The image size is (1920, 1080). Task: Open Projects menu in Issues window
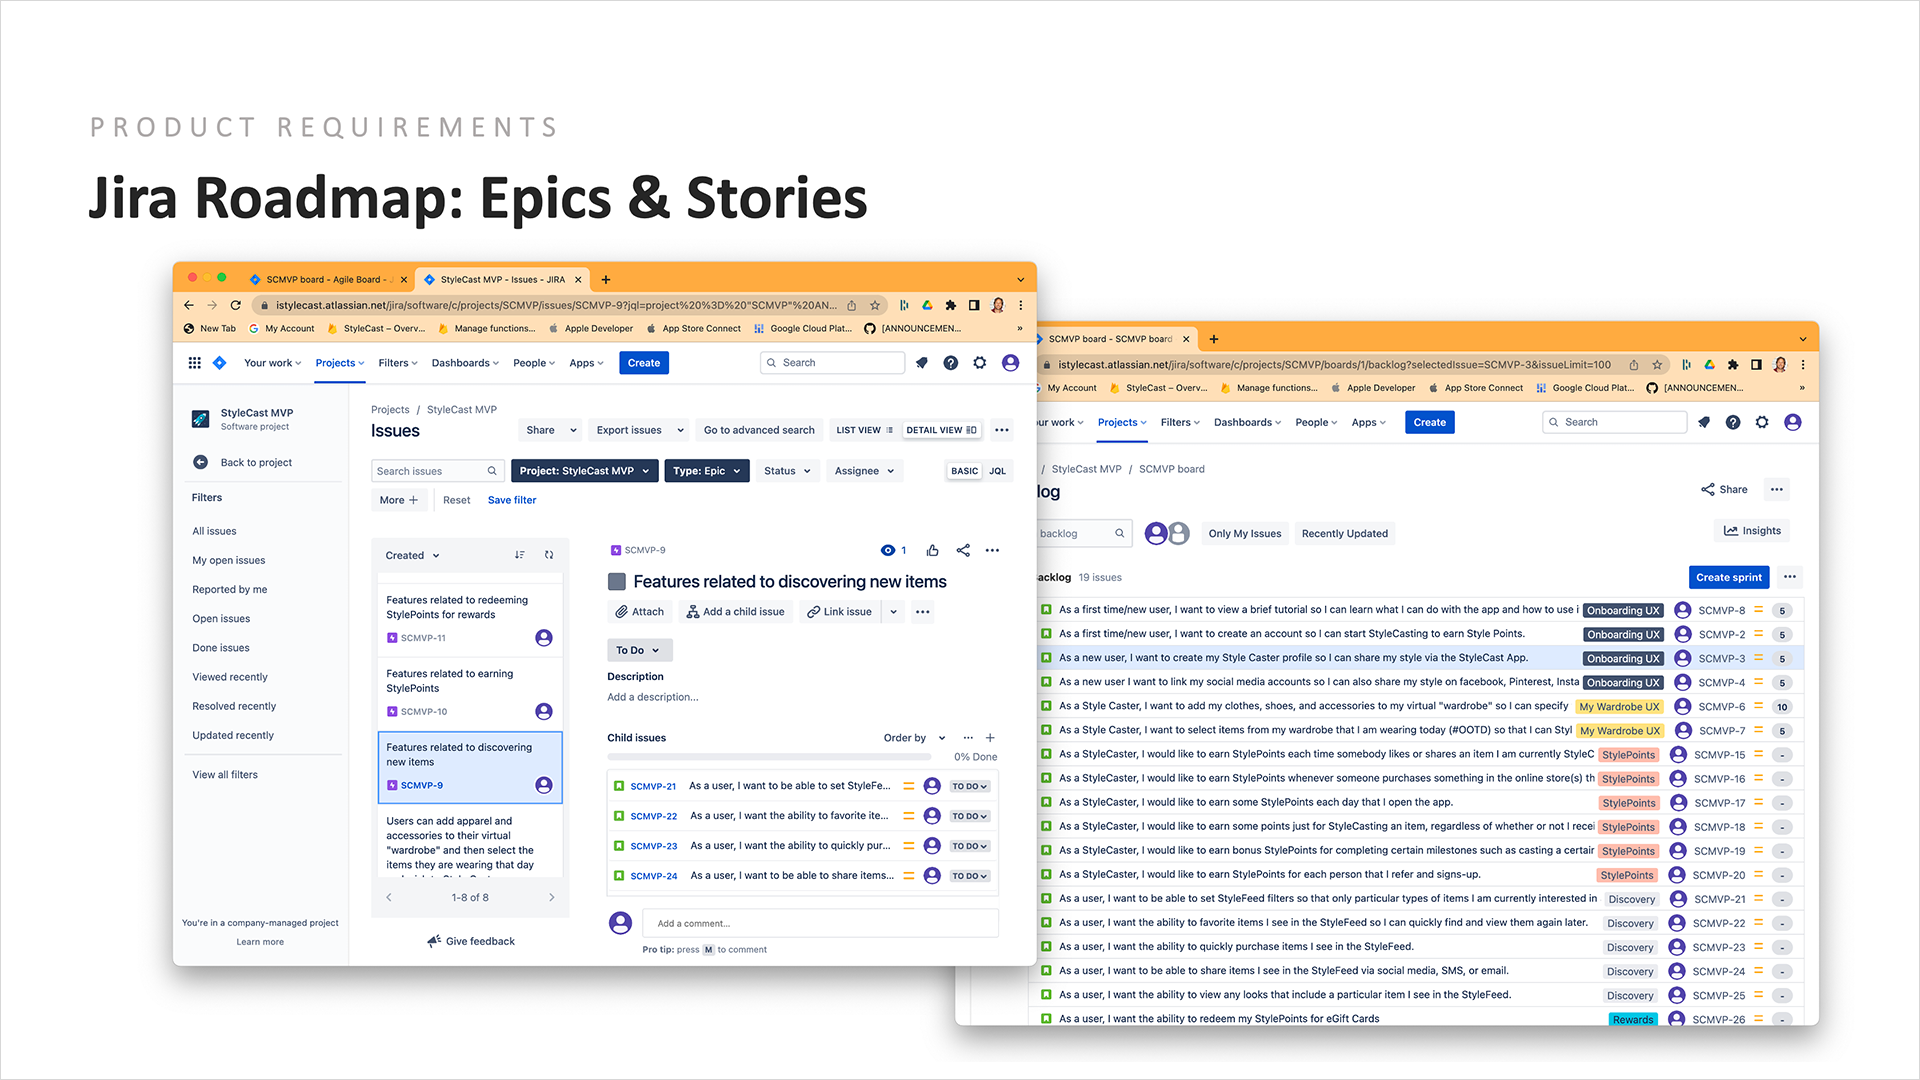[x=340, y=363]
